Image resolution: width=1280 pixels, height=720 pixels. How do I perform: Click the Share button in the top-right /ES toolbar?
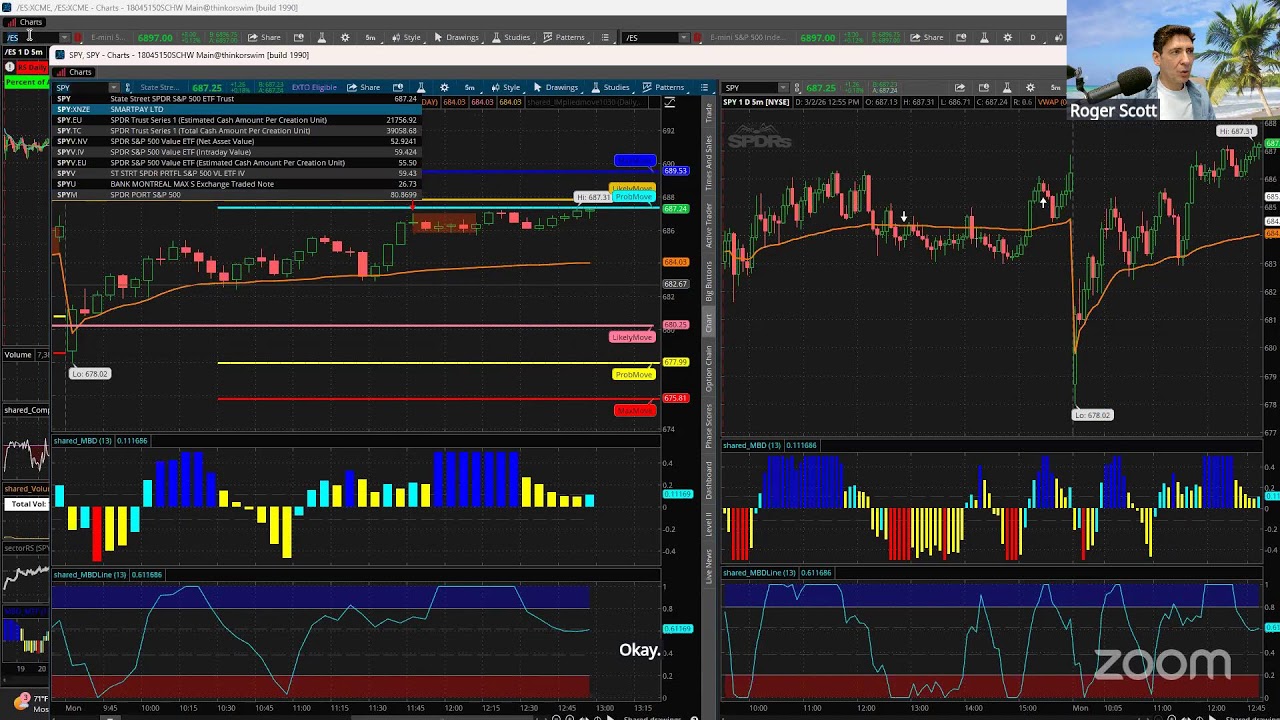(927, 38)
